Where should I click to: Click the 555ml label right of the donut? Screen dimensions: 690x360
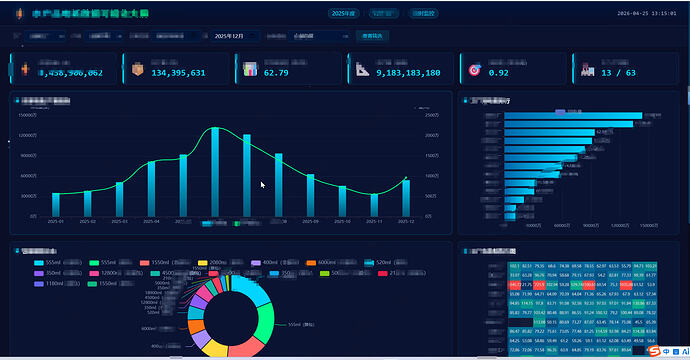click(x=301, y=325)
